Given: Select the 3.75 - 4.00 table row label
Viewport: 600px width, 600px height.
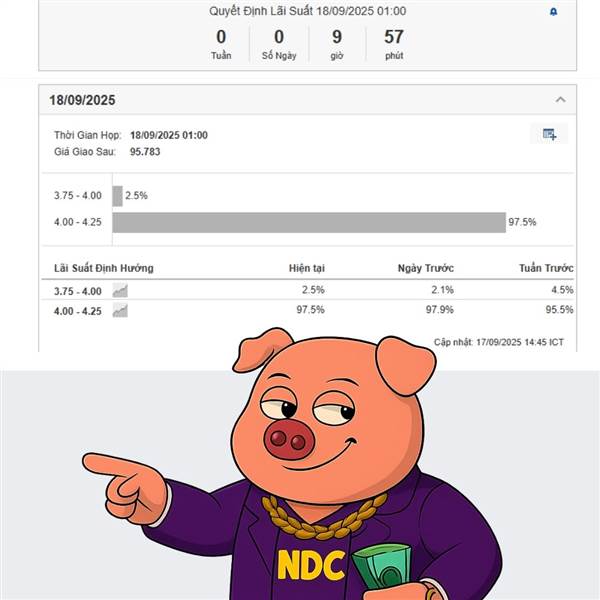Looking at the screenshot, I should 78,291.
